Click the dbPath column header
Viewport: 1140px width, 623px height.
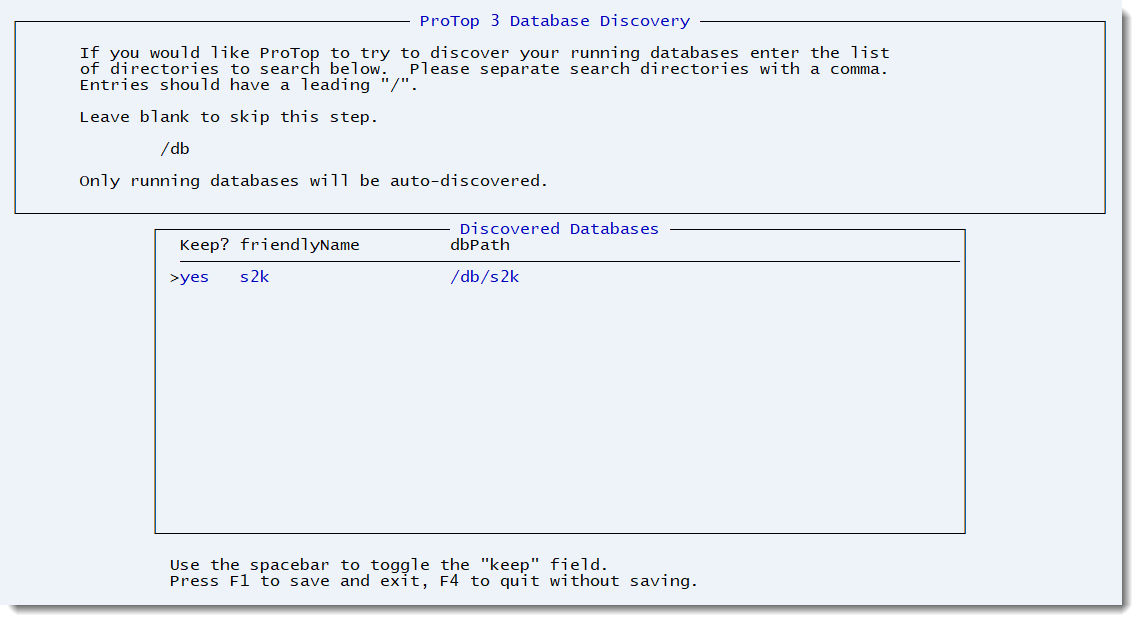pyautogui.click(x=479, y=245)
